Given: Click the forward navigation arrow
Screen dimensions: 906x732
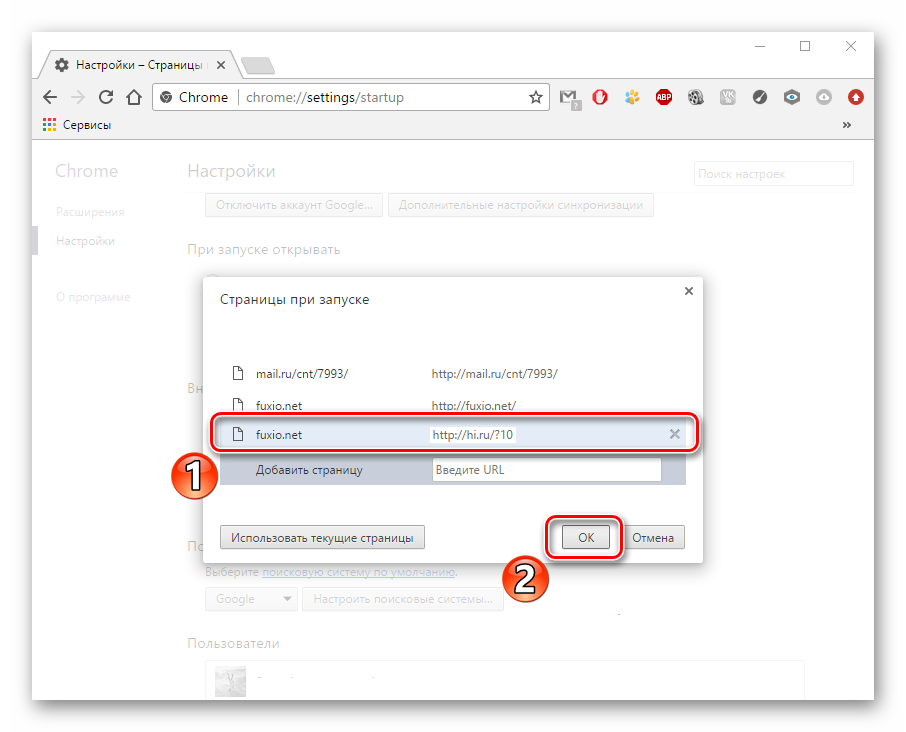Looking at the screenshot, I should point(77,97).
